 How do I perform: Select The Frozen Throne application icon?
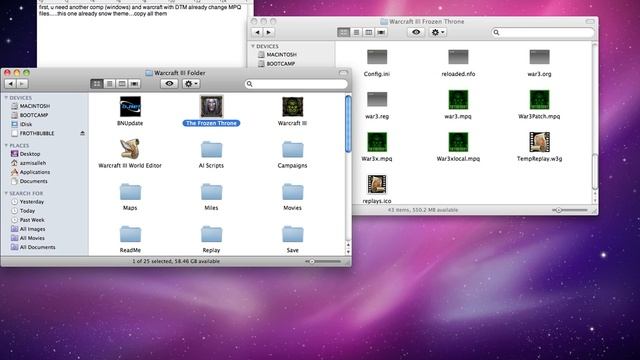(211, 107)
